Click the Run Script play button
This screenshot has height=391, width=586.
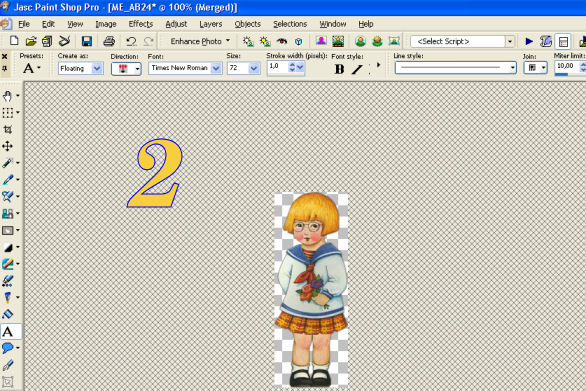pos(529,41)
